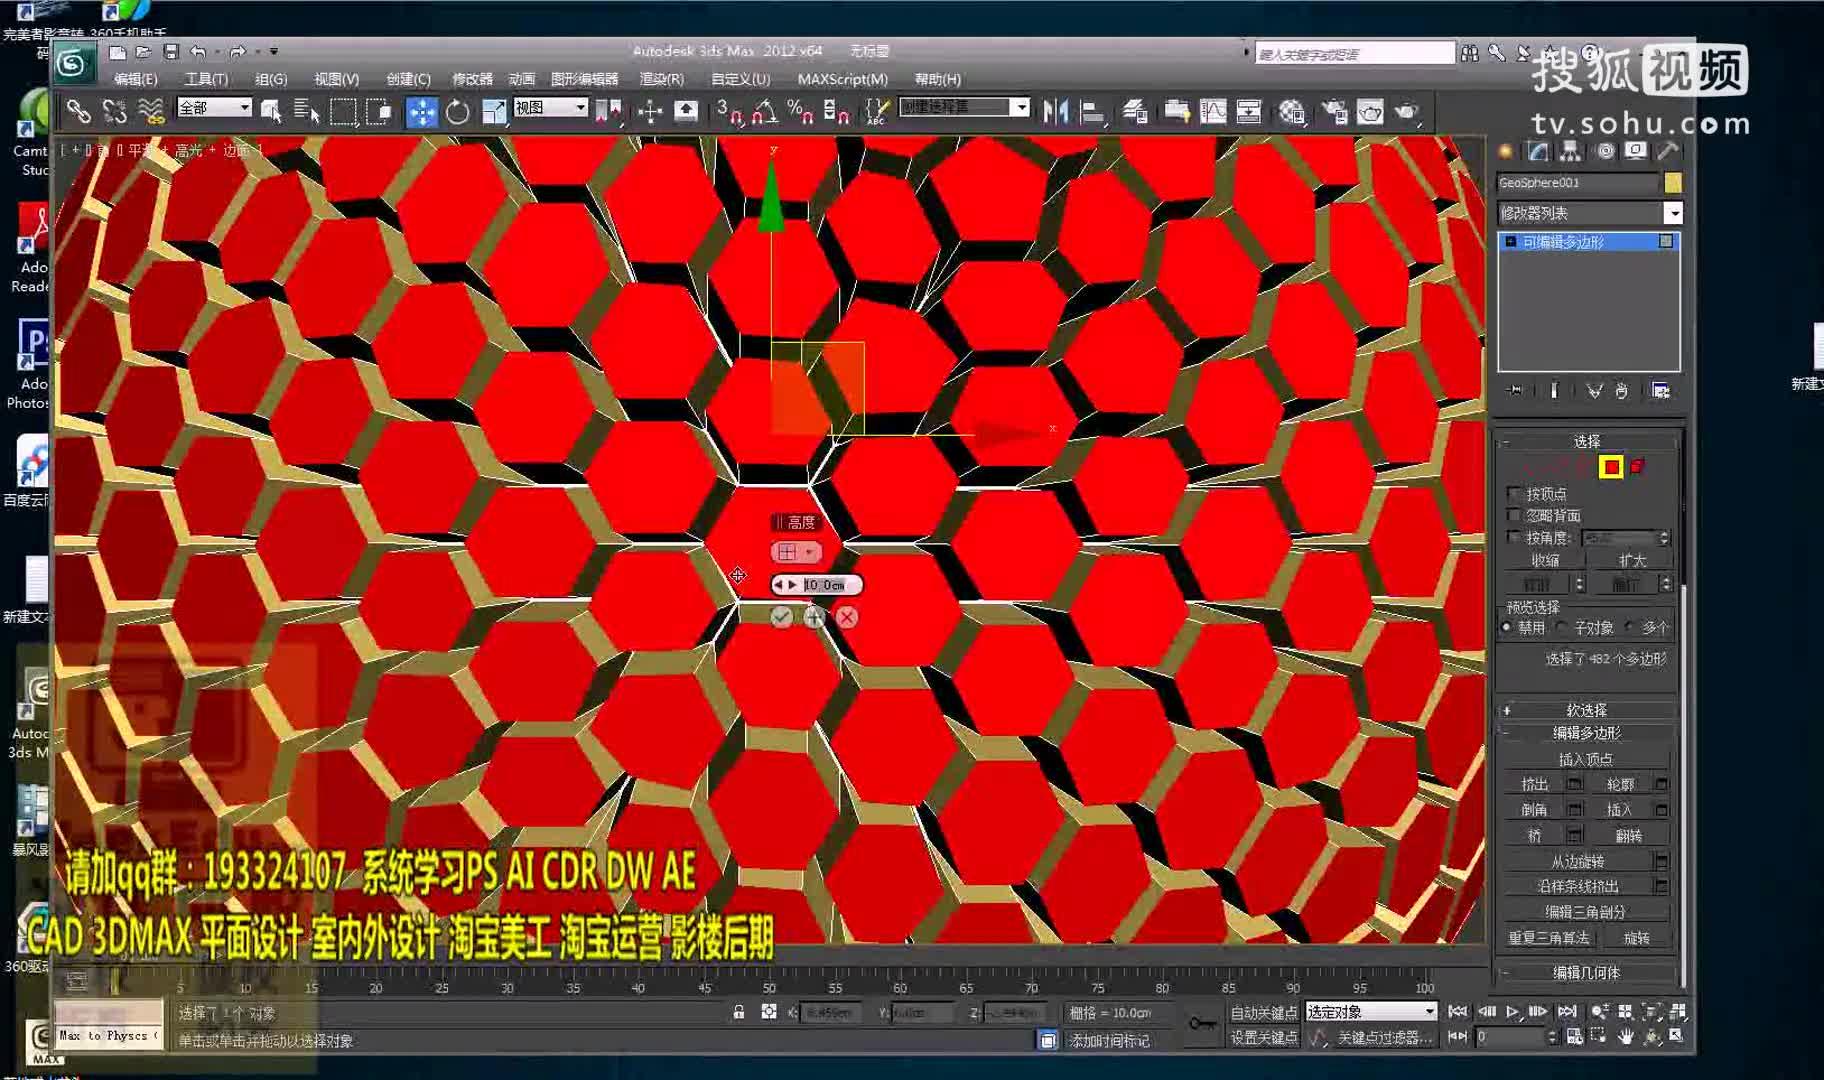Activate the Select and Rotate tool
1824x1080 pixels.
coord(457,111)
